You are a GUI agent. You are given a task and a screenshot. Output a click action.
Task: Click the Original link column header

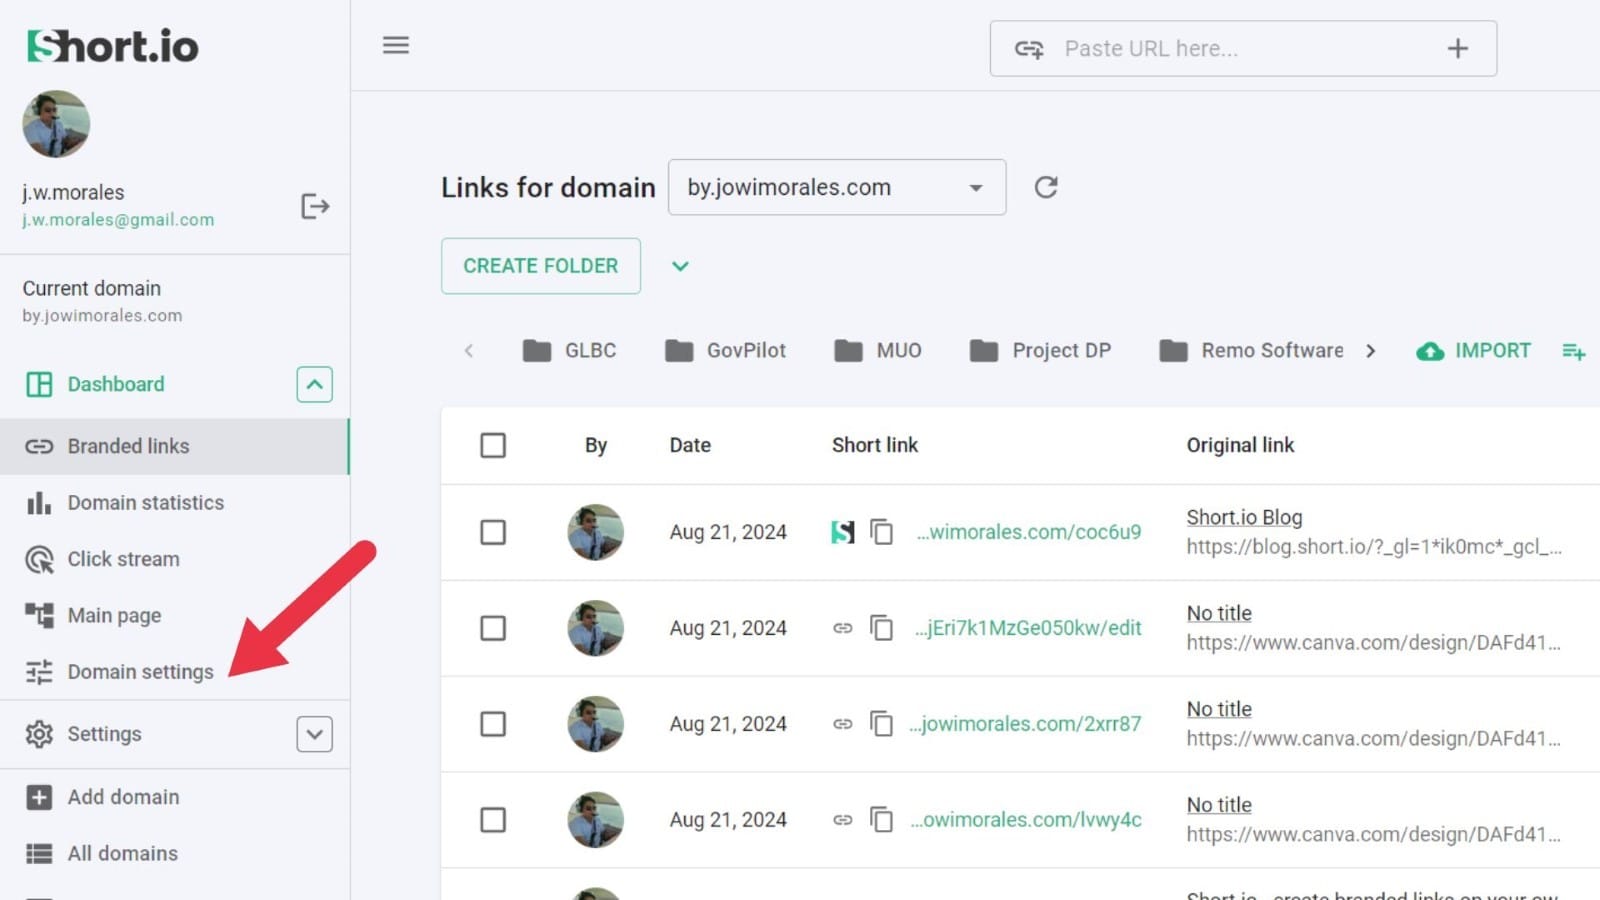tap(1240, 445)
